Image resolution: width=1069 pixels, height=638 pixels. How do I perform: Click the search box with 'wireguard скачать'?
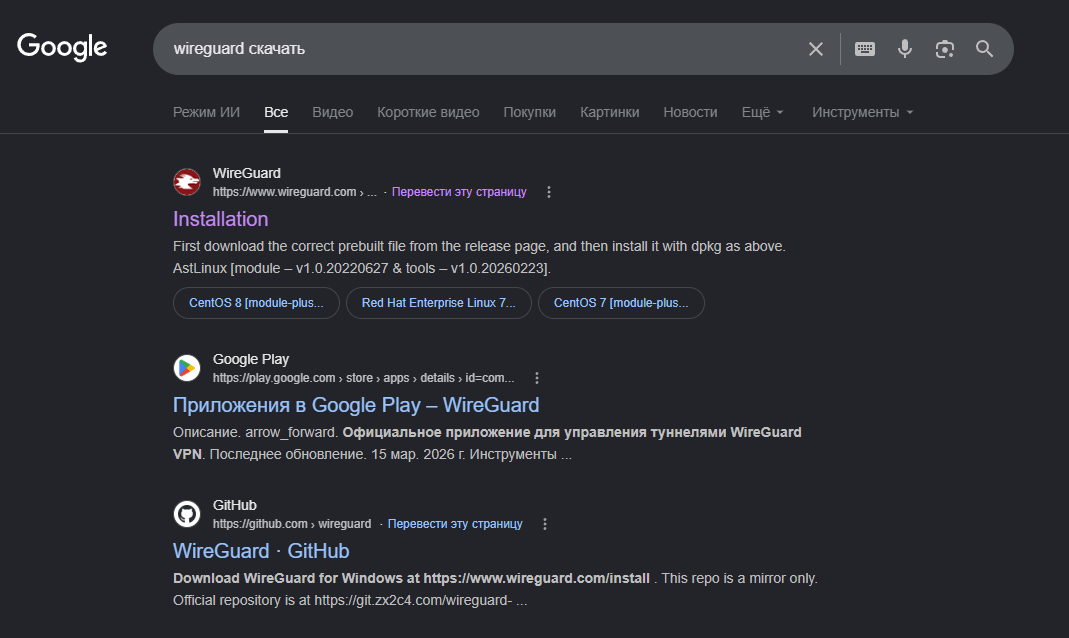click(583, 49)
